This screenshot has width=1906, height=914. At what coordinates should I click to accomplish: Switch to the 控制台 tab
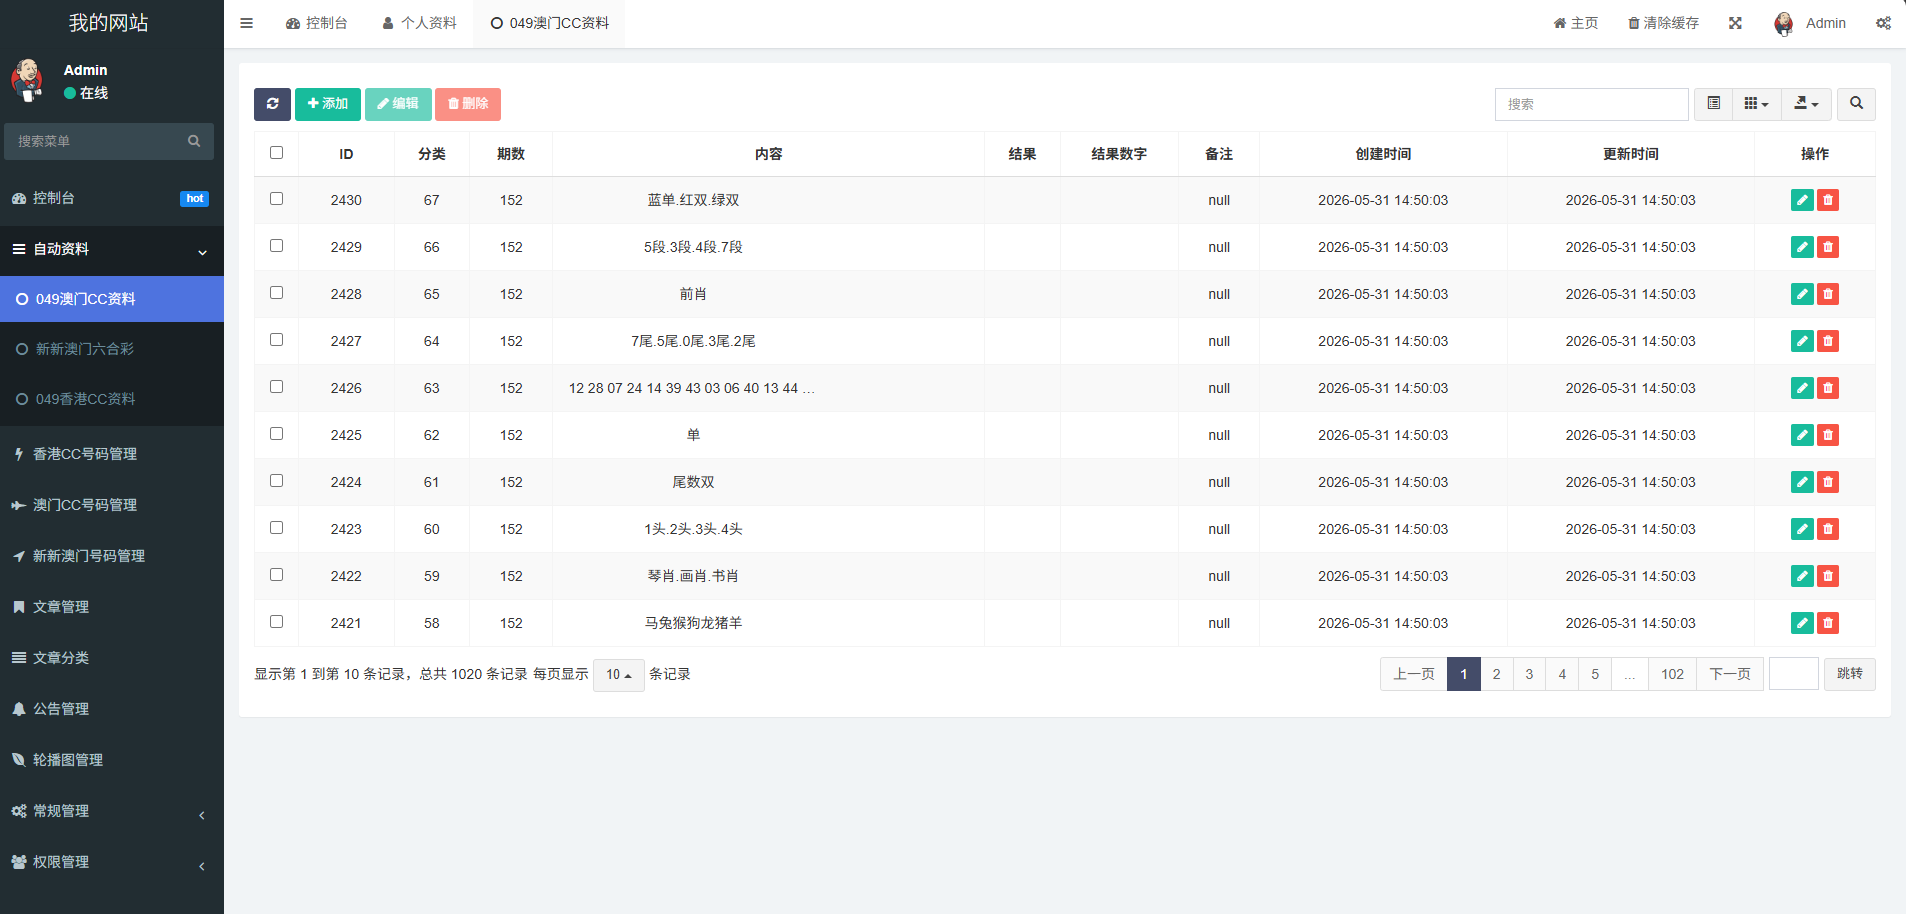317,23
